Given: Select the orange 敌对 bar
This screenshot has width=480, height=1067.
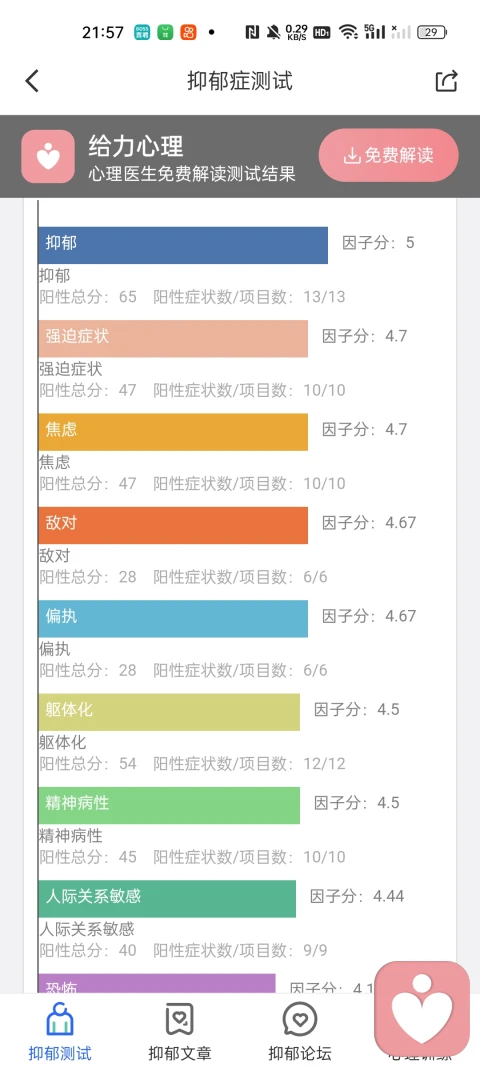Looking at the screenshot, I should coord(173,525).
